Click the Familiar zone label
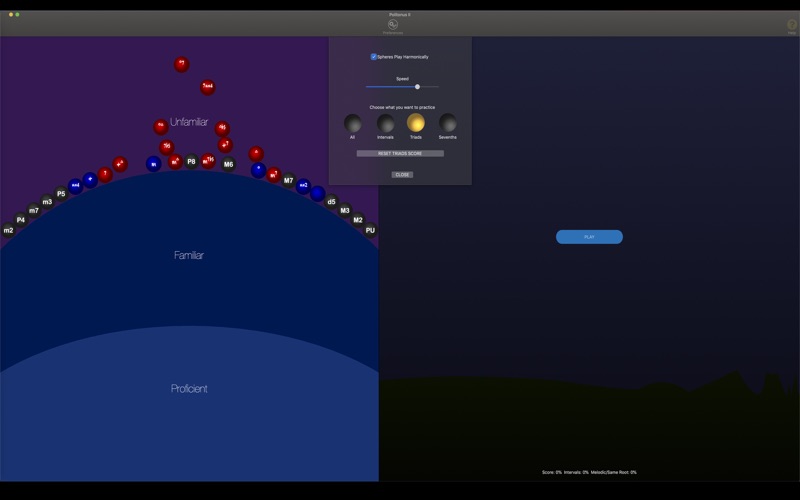 (x=189, y=255)
